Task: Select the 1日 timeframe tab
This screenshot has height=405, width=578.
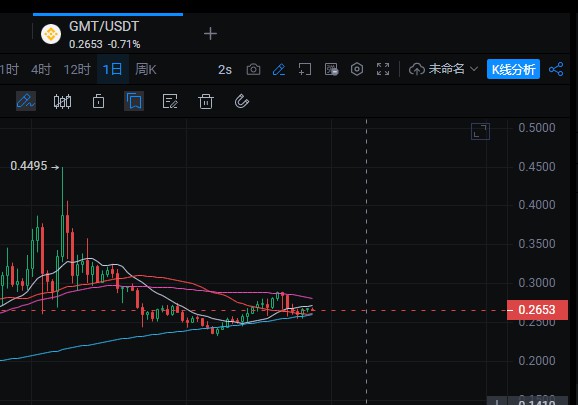Action: click(112, 69)
